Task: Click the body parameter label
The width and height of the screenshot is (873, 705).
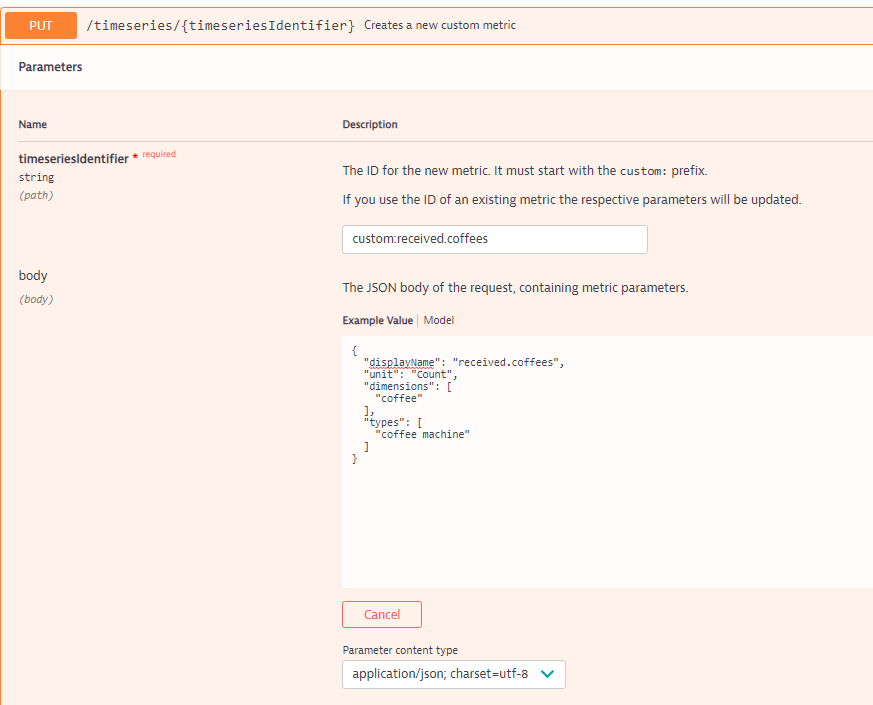Action: click(33, 275)
